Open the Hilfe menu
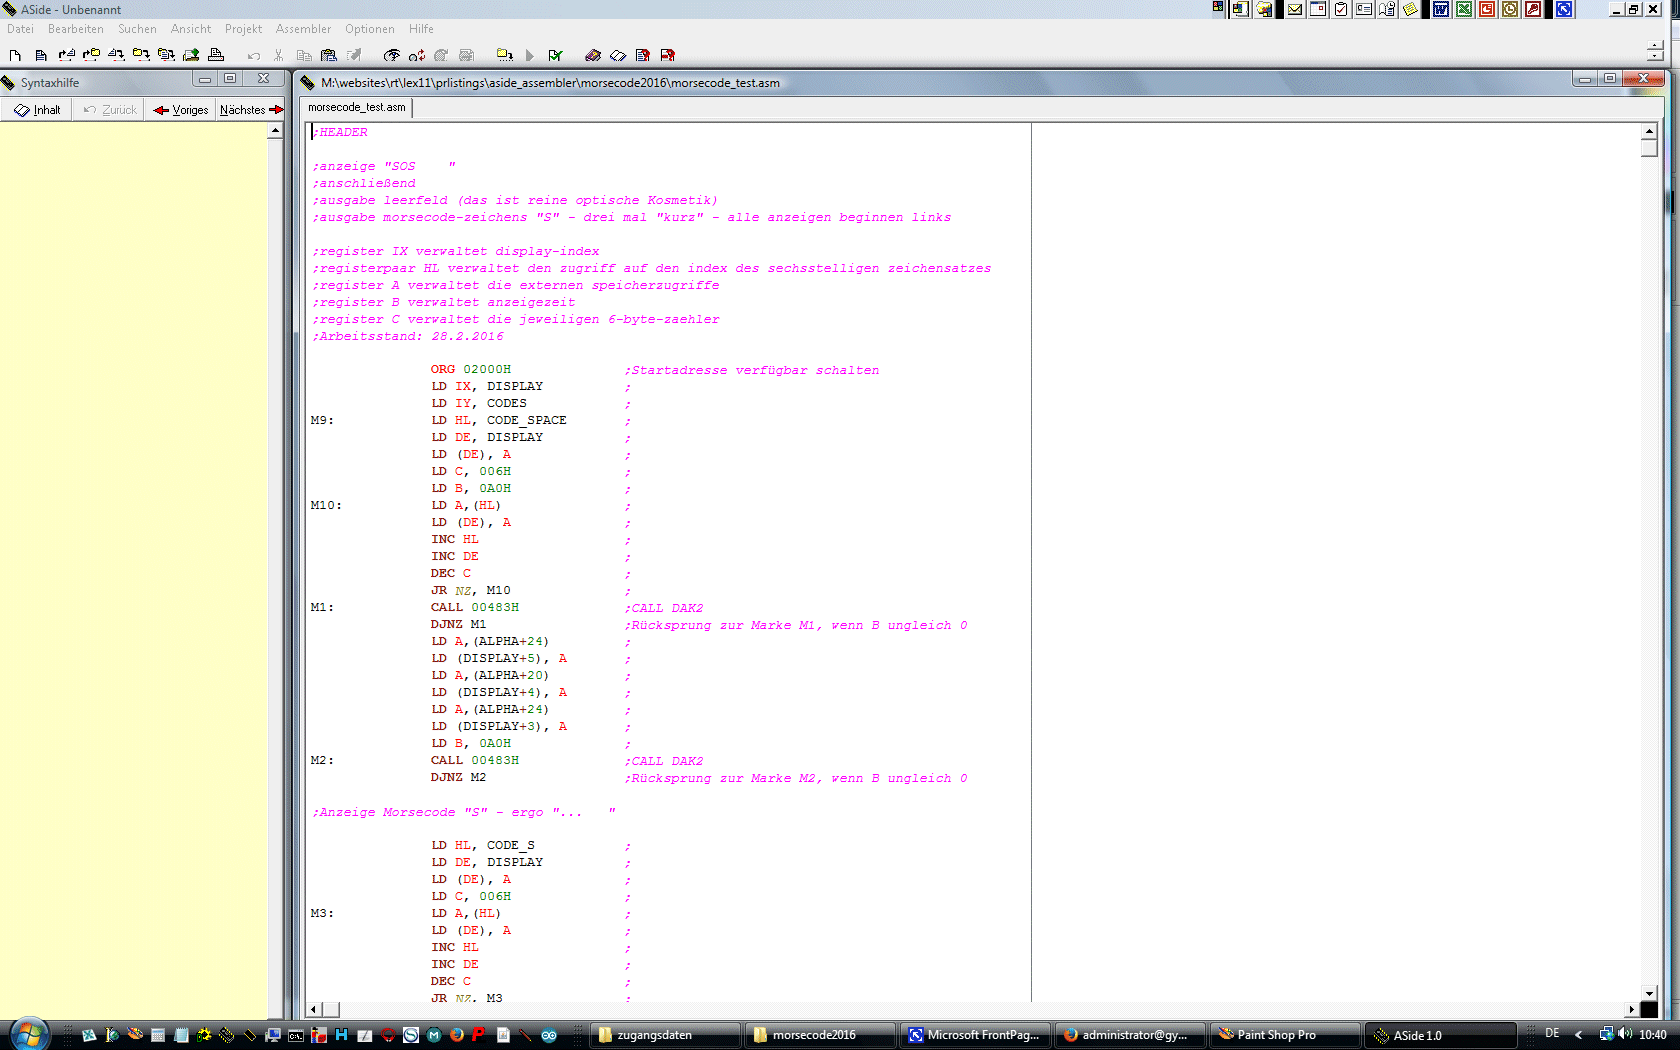 (x=421, y=29)
